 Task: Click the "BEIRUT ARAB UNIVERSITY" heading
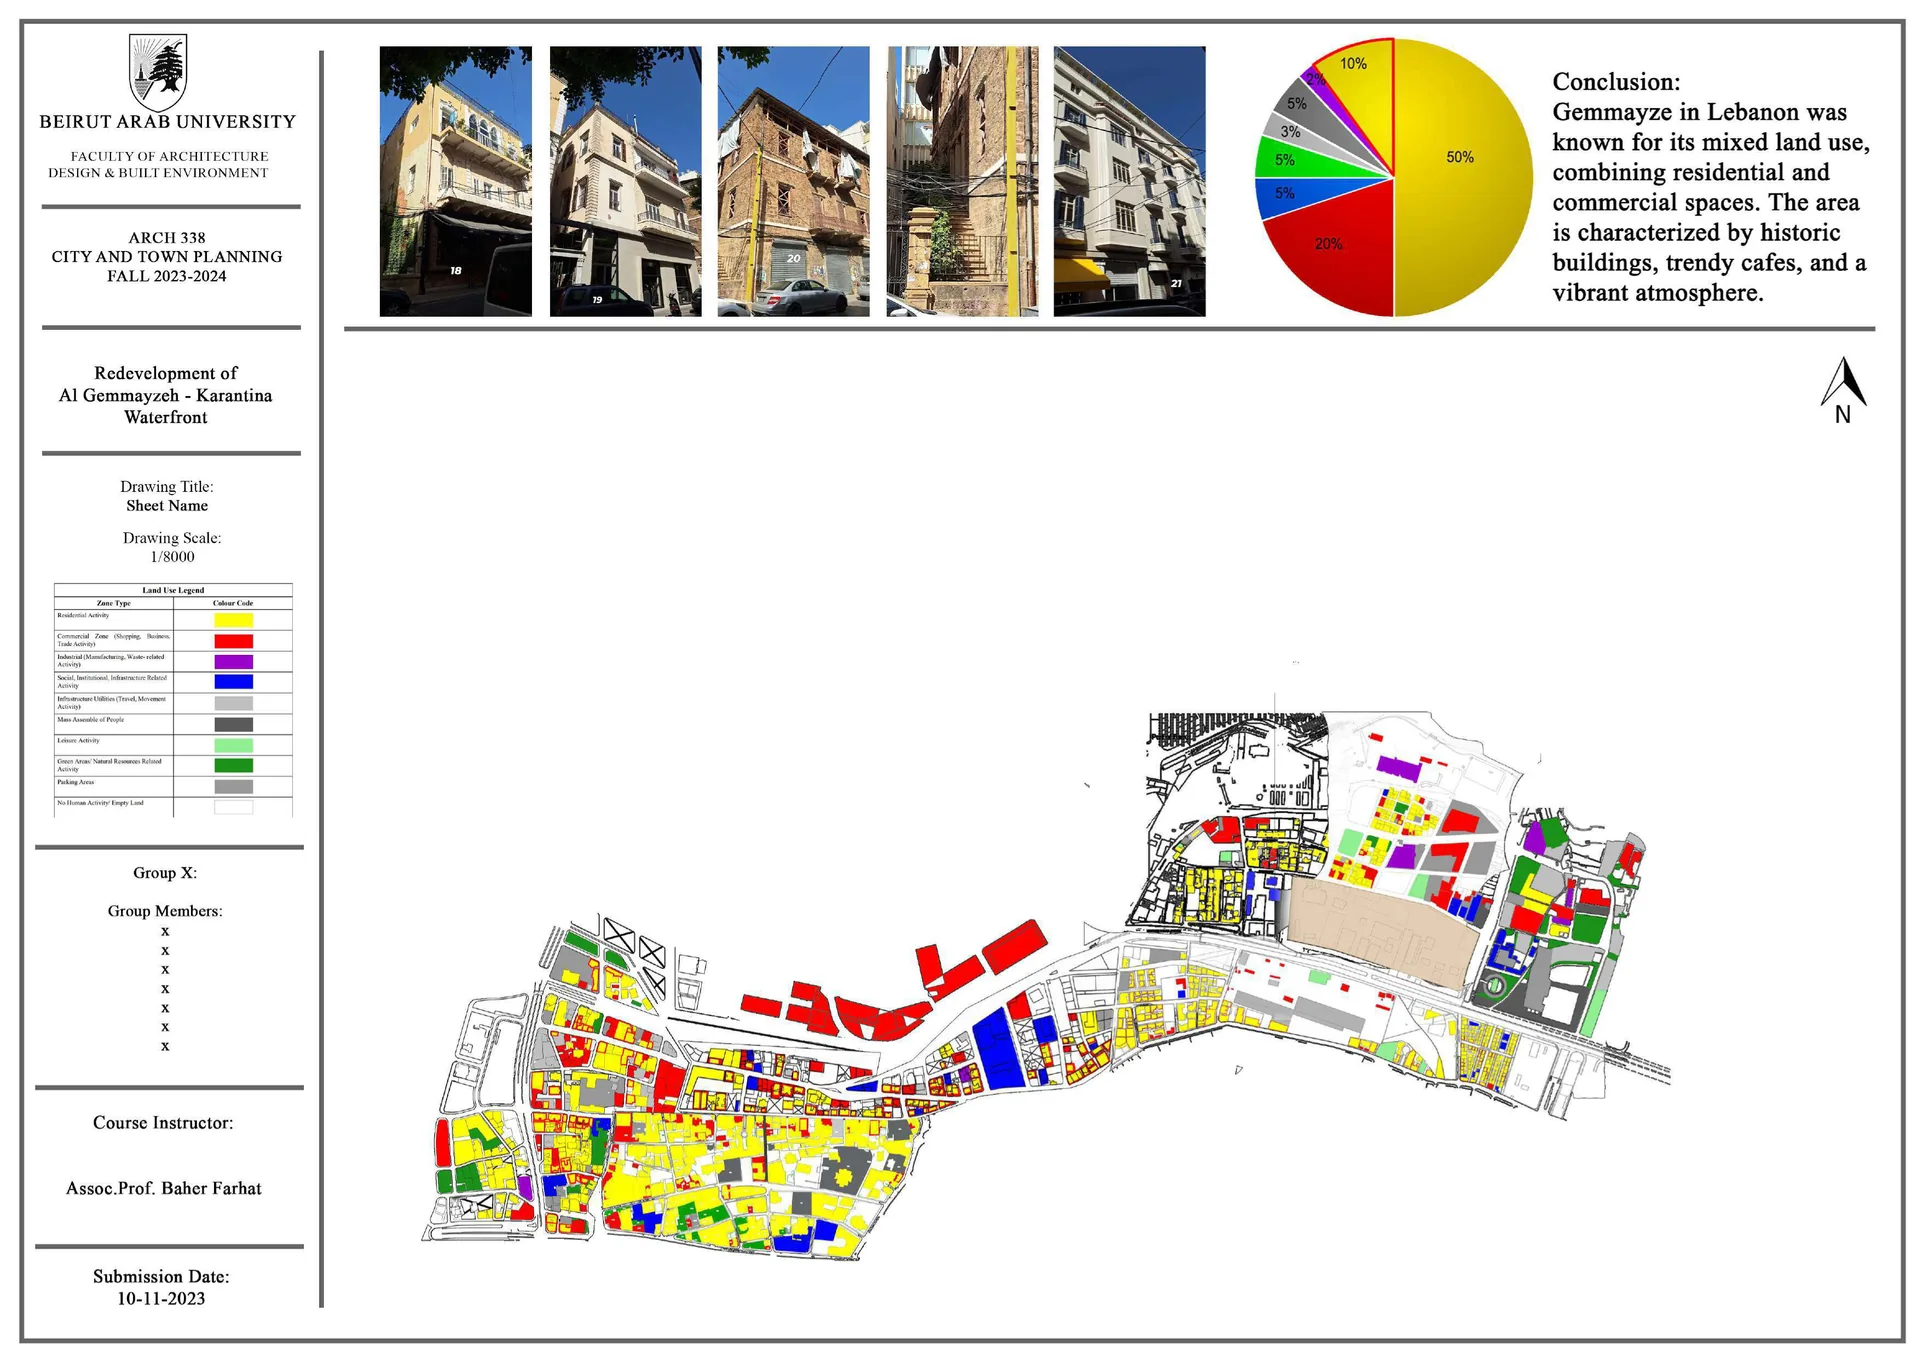(x=168, y=122)
